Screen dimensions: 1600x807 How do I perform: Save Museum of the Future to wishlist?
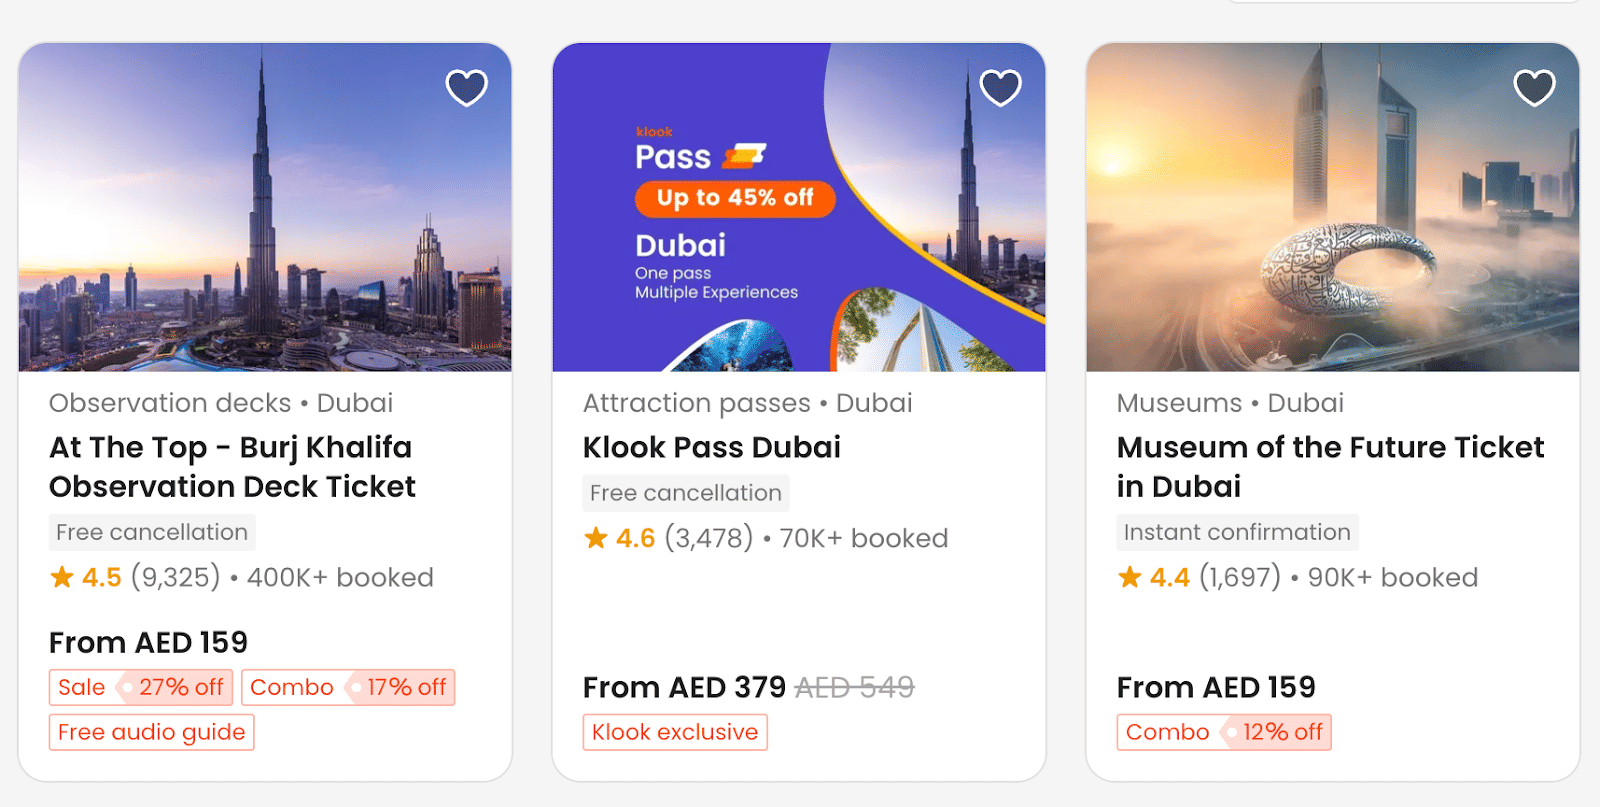[1534, 88]
